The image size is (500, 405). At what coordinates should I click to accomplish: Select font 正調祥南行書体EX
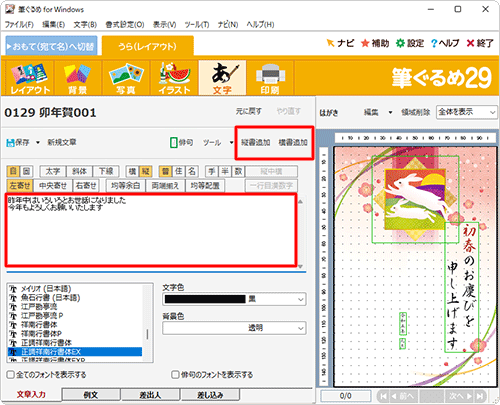point(75,352)
